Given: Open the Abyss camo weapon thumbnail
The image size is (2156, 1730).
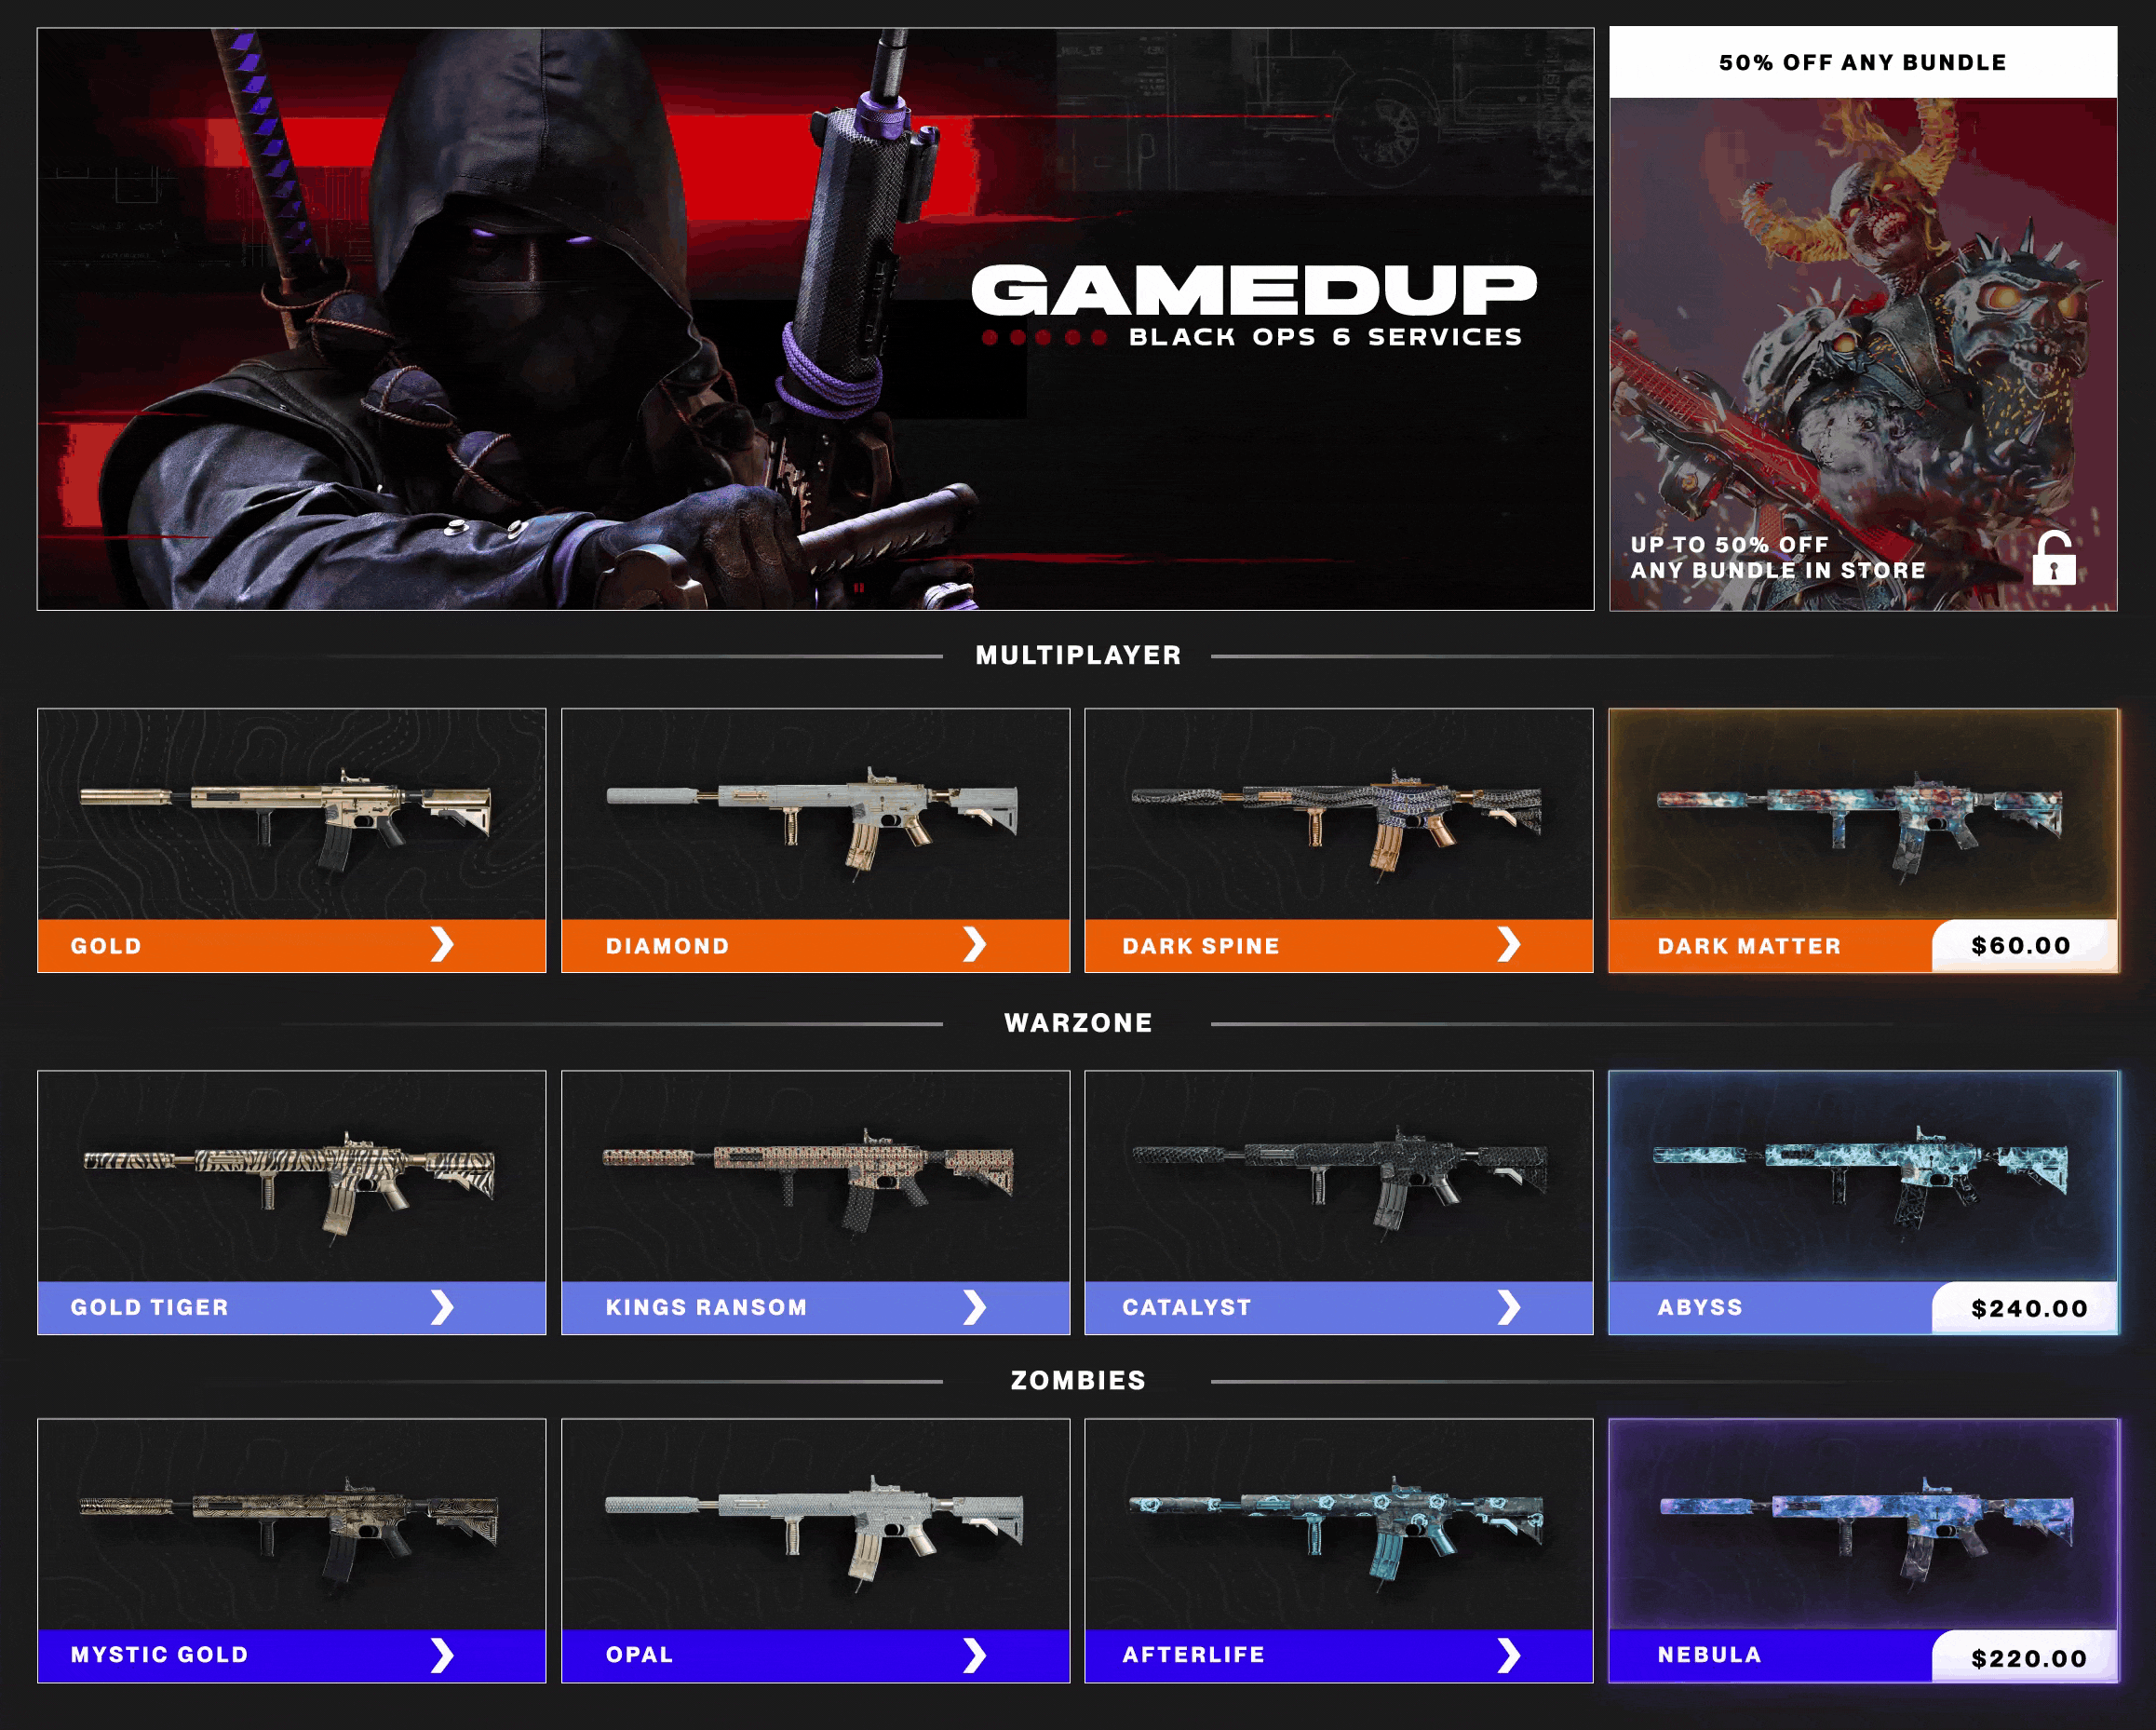Looking at the screenshot, I should pyautogui.click(x=1863, y=1176).
